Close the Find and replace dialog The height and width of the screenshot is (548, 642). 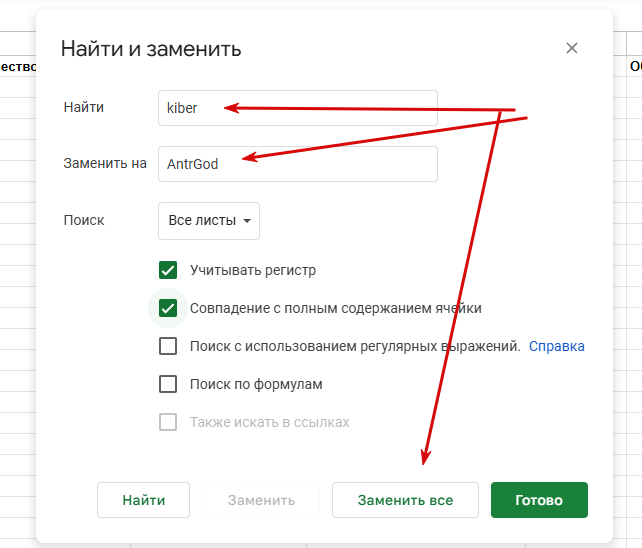point(572,48)
